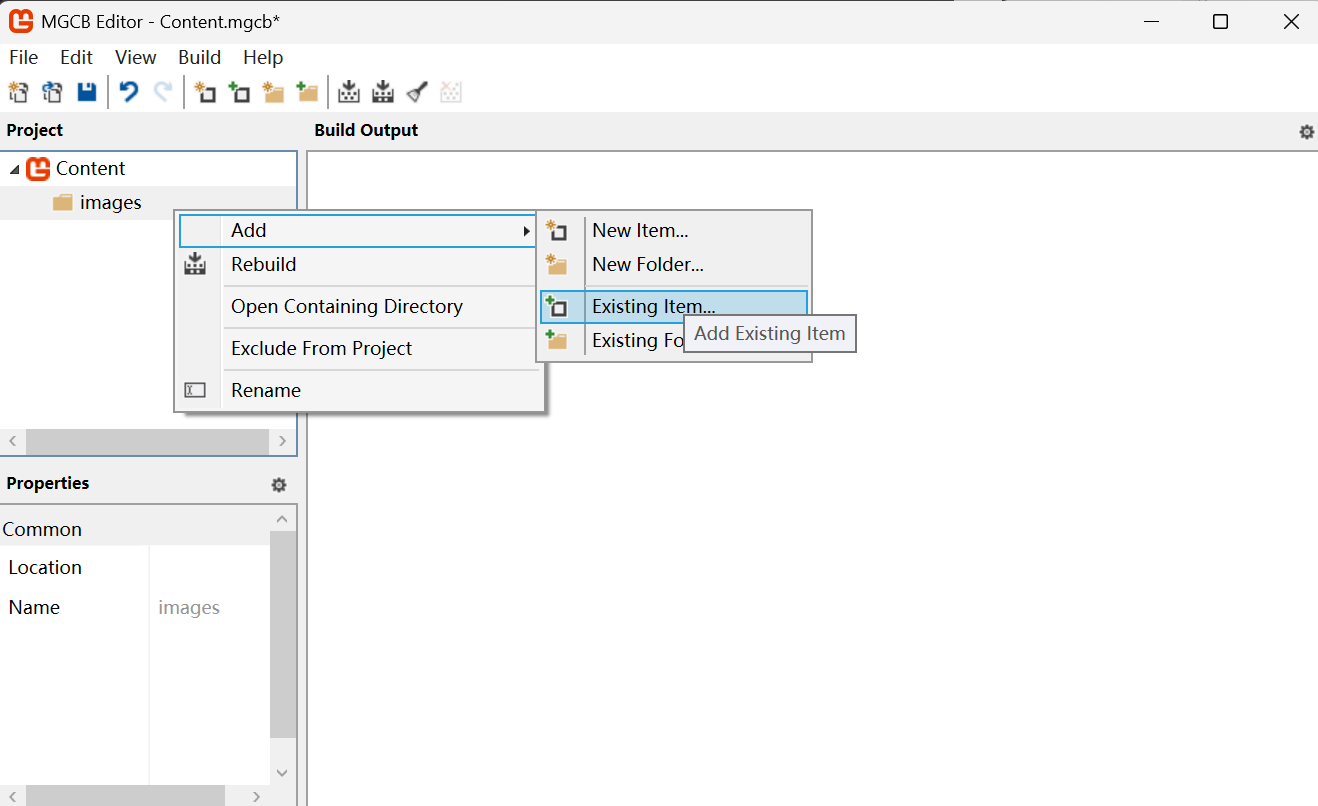This screenshot has width=1318, height=806.
Task: Click the toolbar New Item icon
Action: click(x=205, y=93)
